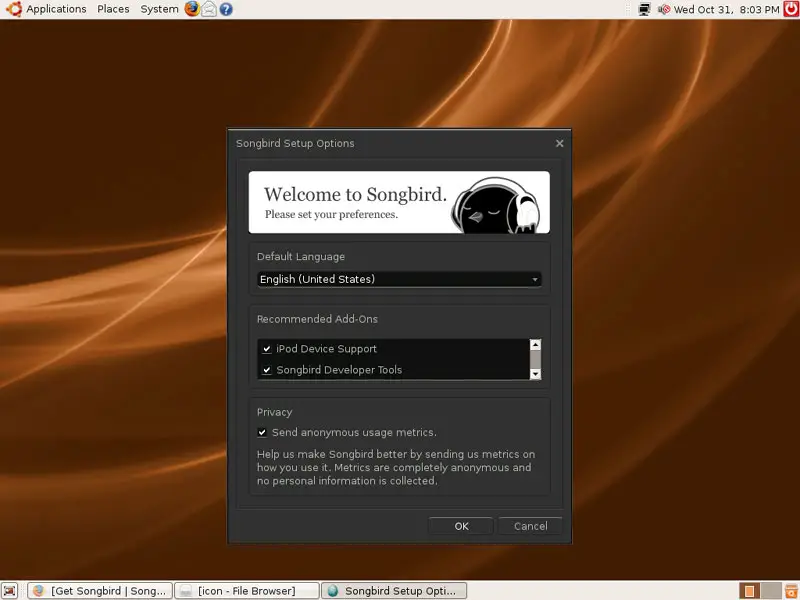Viewport: 800px width, 600px height.
Task: Open the Evolution mail launcher icon
Action: pyautogui.click(x=209, y=9)
